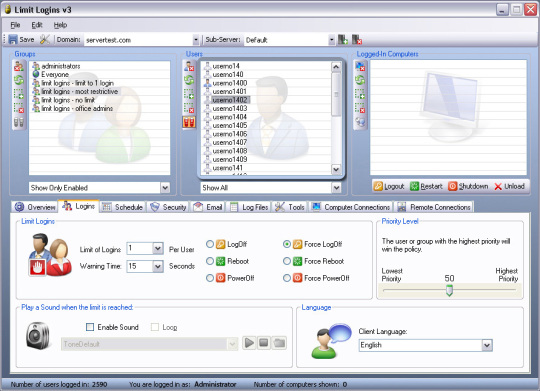The height and width of the screenshot is (391, 540).
Task: Refresh the Groups list
Action: tap(19, 80)
